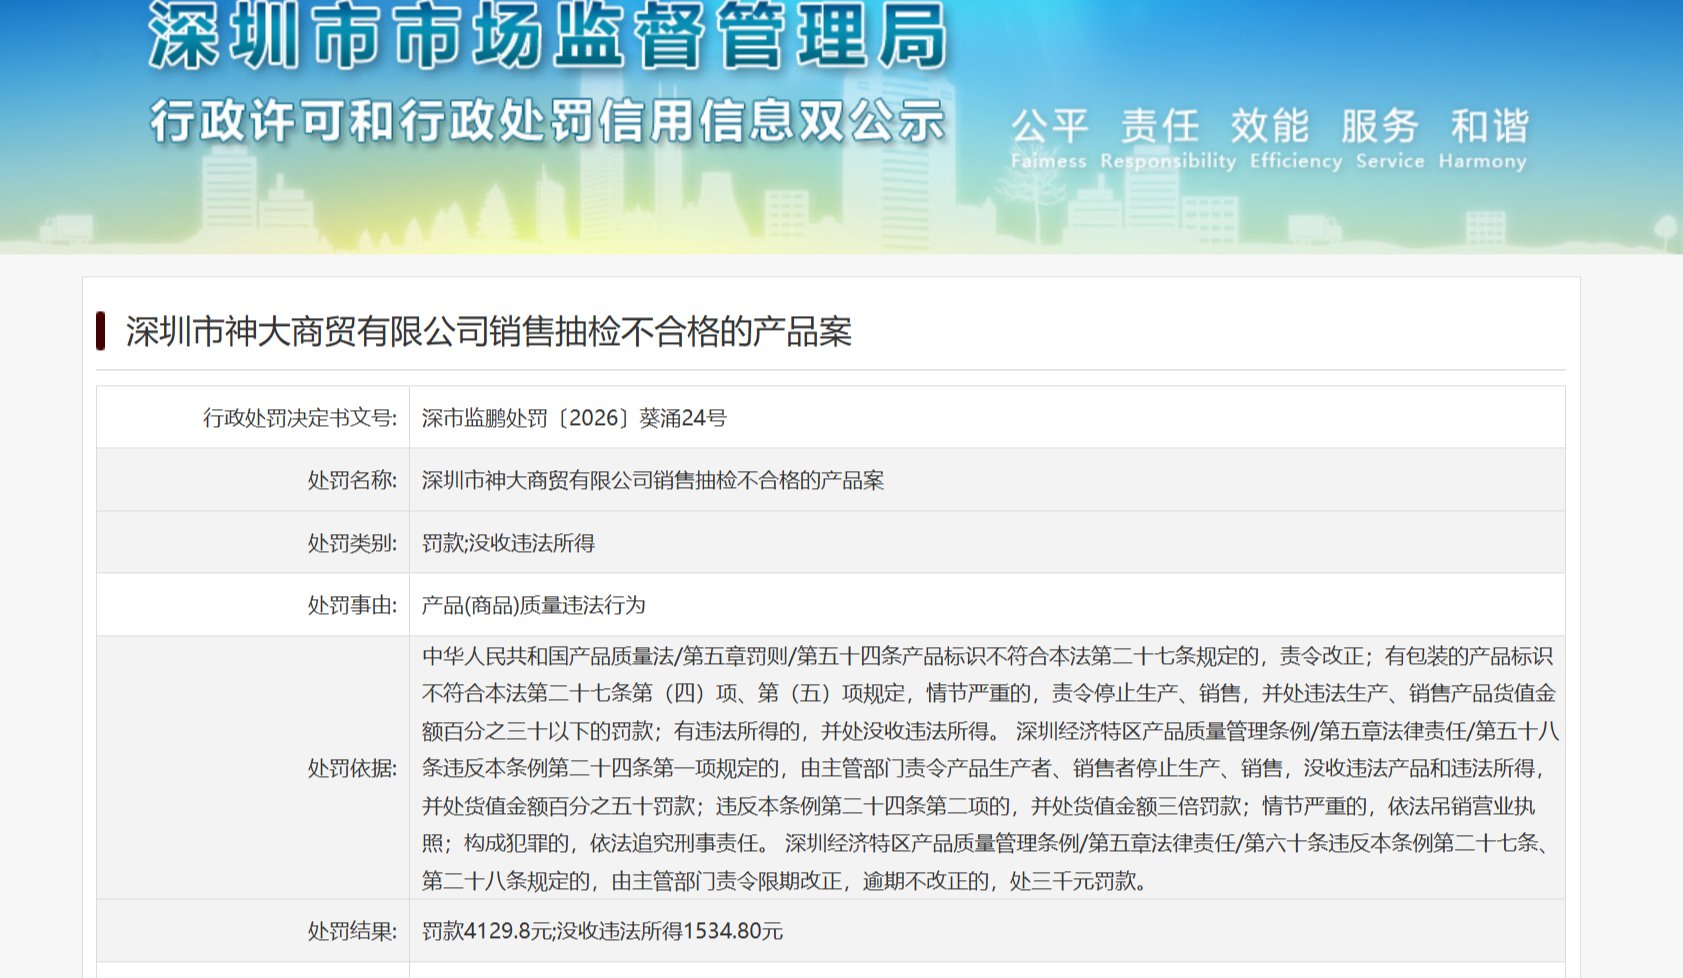Click the 公平 Fairness slogan text

(1049, 139)
